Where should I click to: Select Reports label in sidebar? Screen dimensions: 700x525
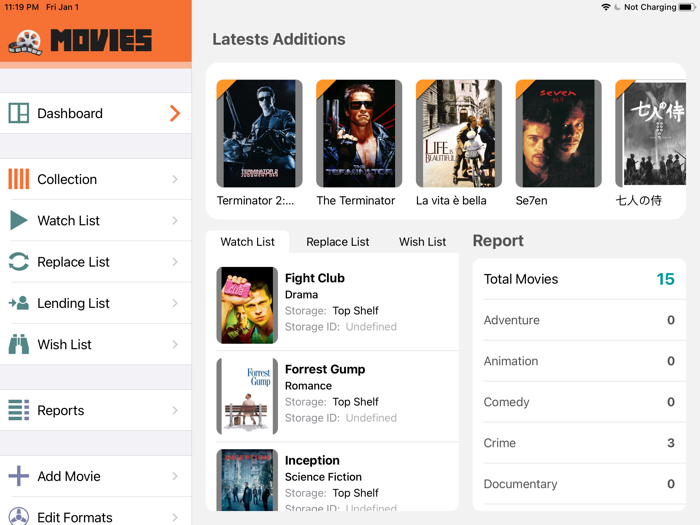(x=61, y=410)
